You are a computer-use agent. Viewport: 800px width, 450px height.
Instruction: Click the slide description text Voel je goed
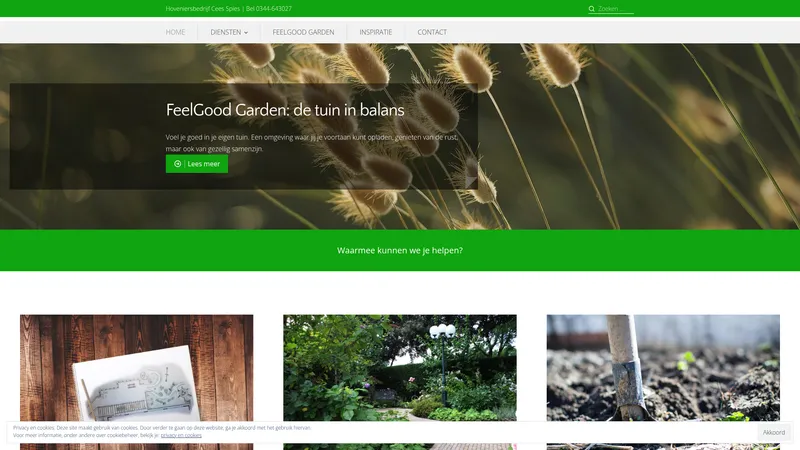312,143
